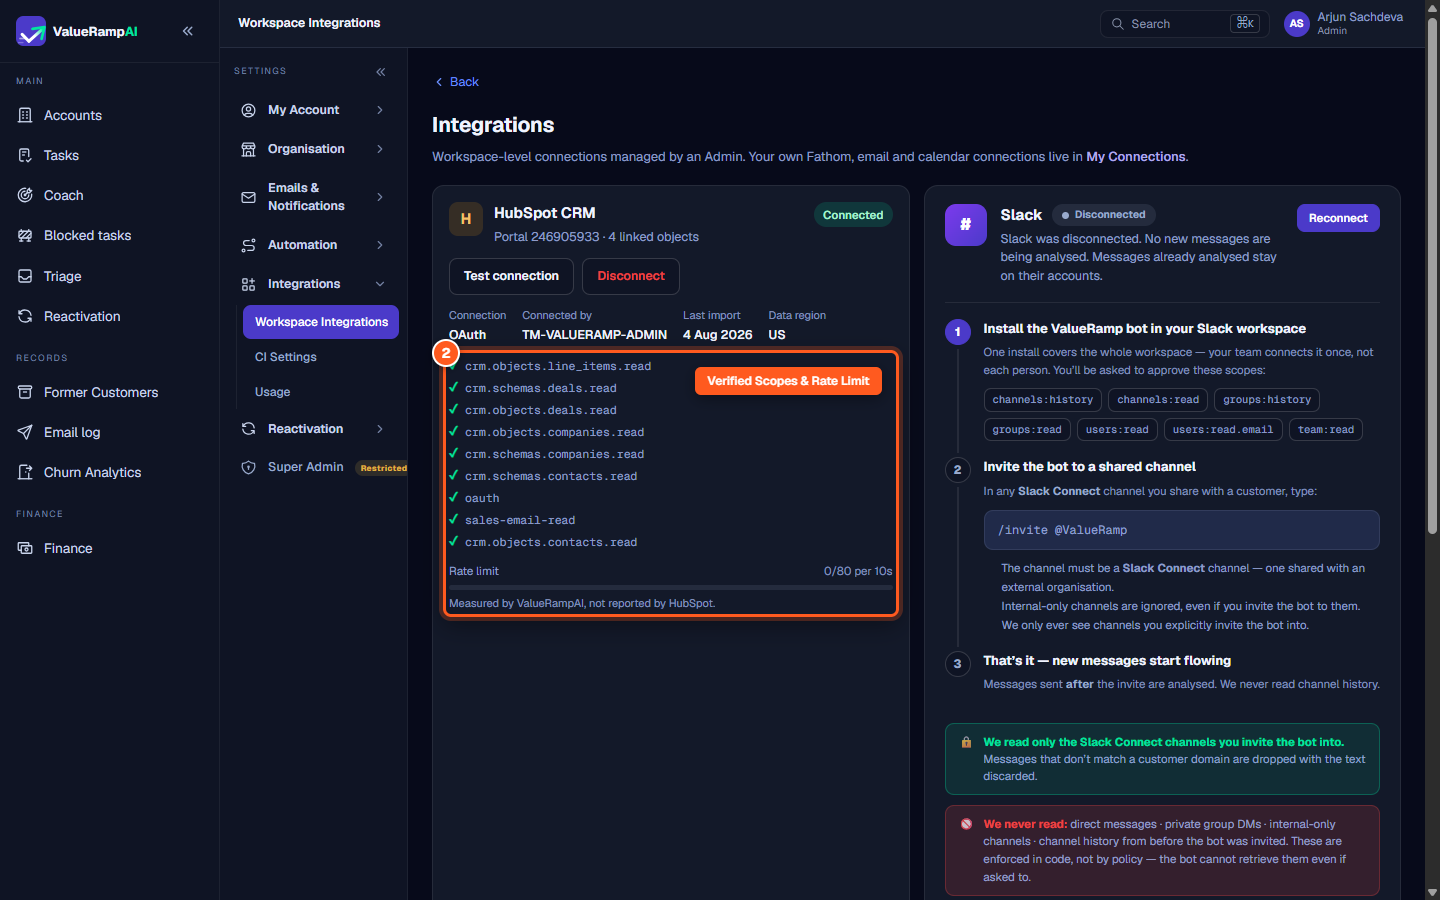Click the /invite @ValueRamp command box

click(1181, 530)
